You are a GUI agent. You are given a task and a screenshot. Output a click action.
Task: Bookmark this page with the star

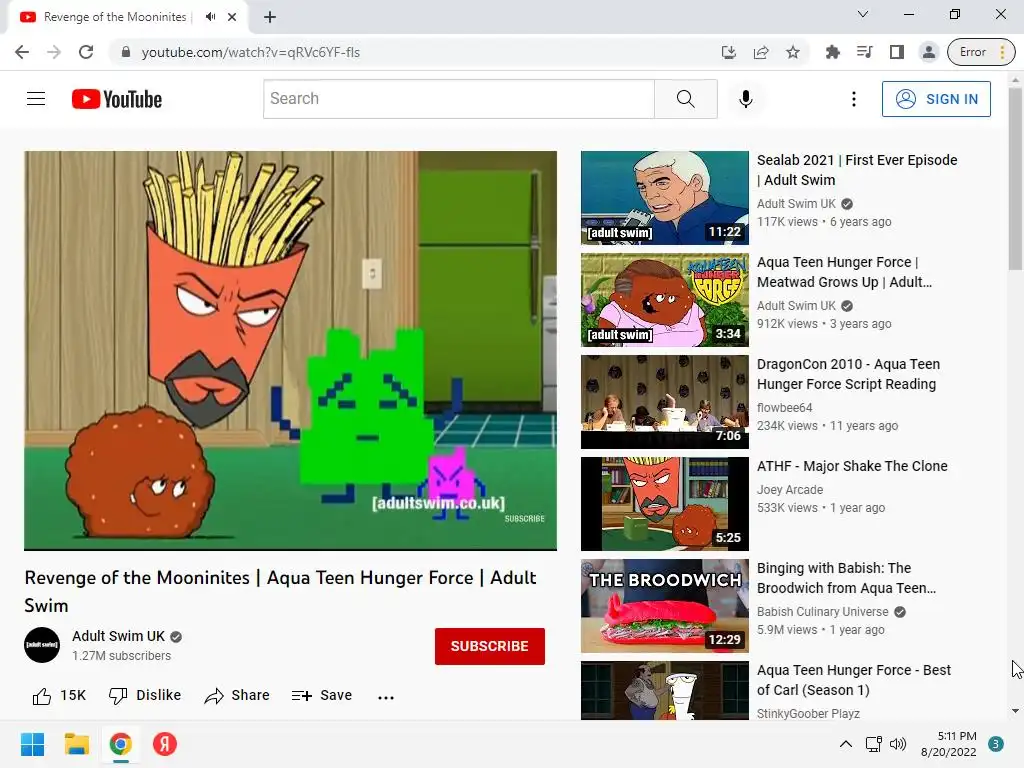[x=793, y=52]
